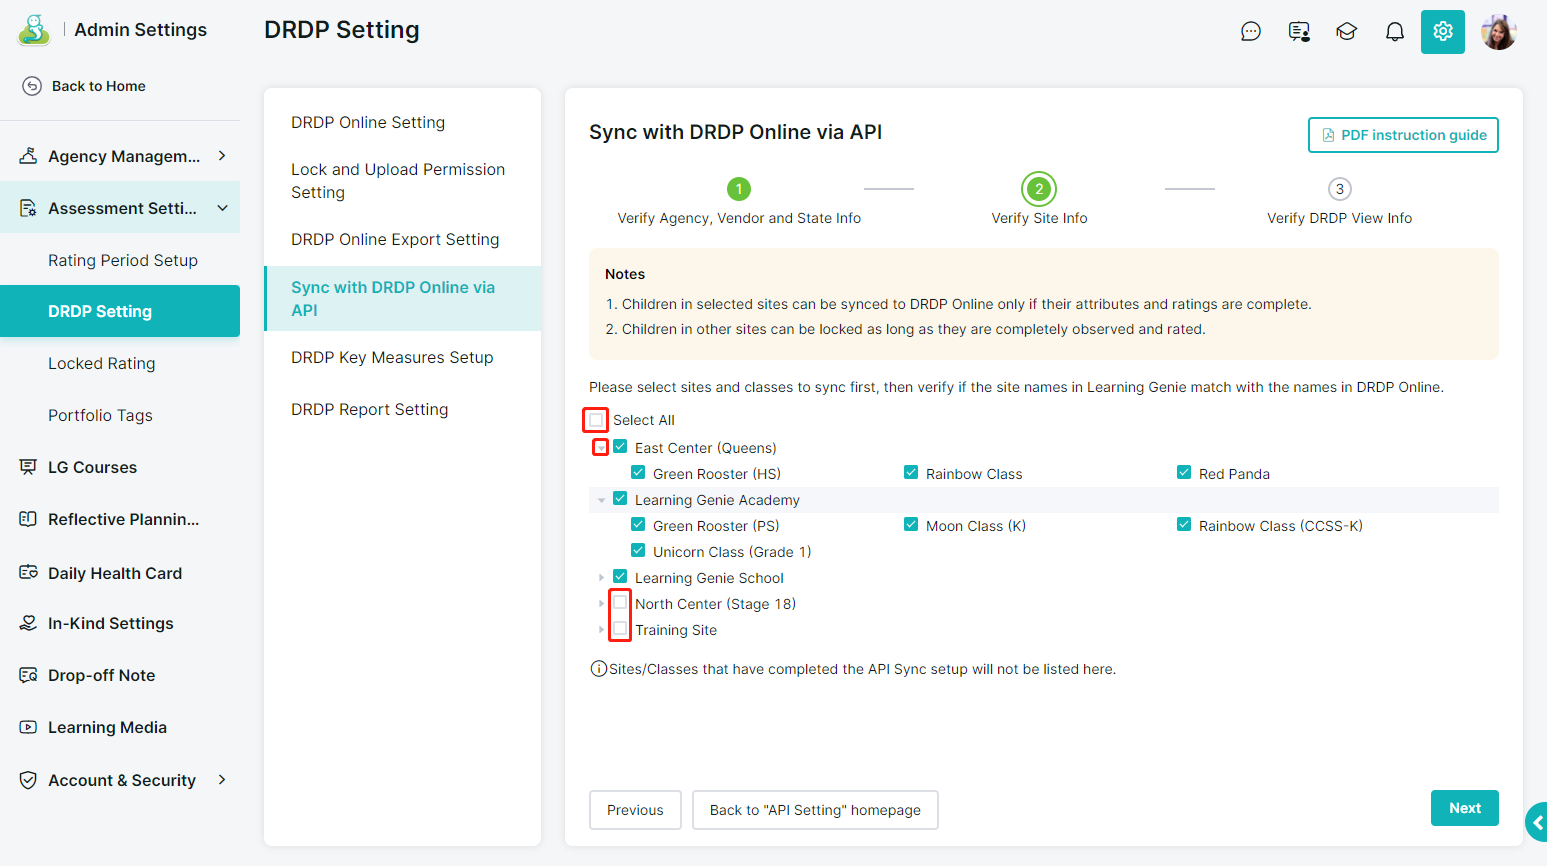Click the Learning Media sidebar icon
This screenshot has width=1547, height=866.
point(28,727)
